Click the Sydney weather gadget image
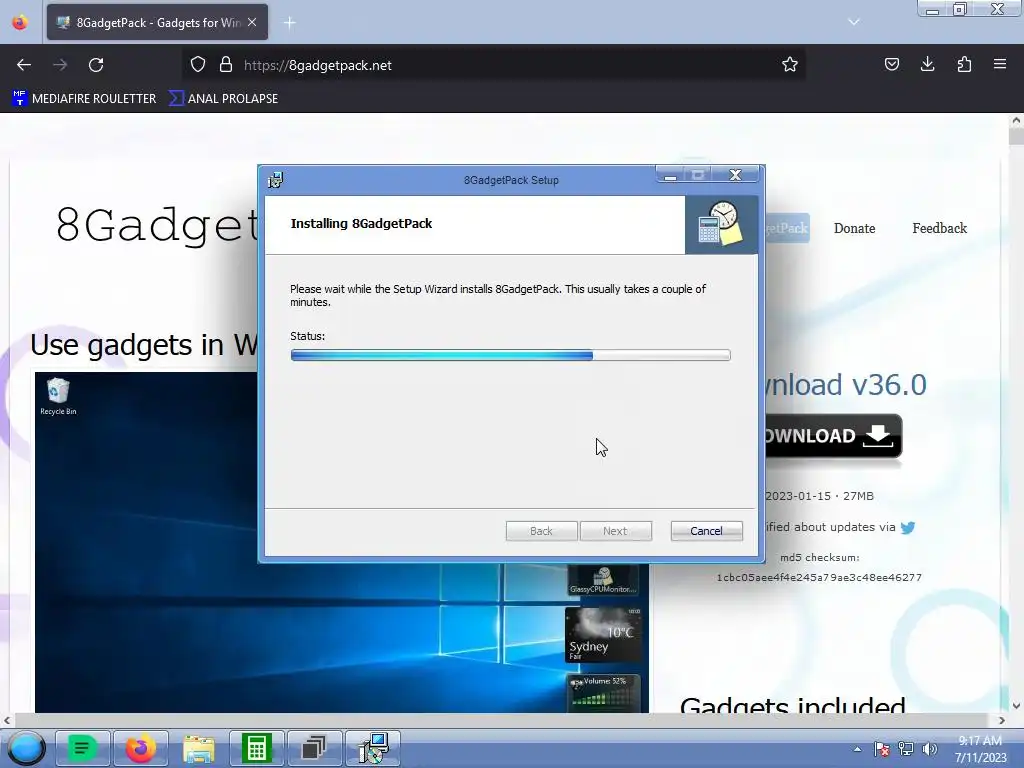Viewport: 1024px width, 768px height. tap(603, 635)
